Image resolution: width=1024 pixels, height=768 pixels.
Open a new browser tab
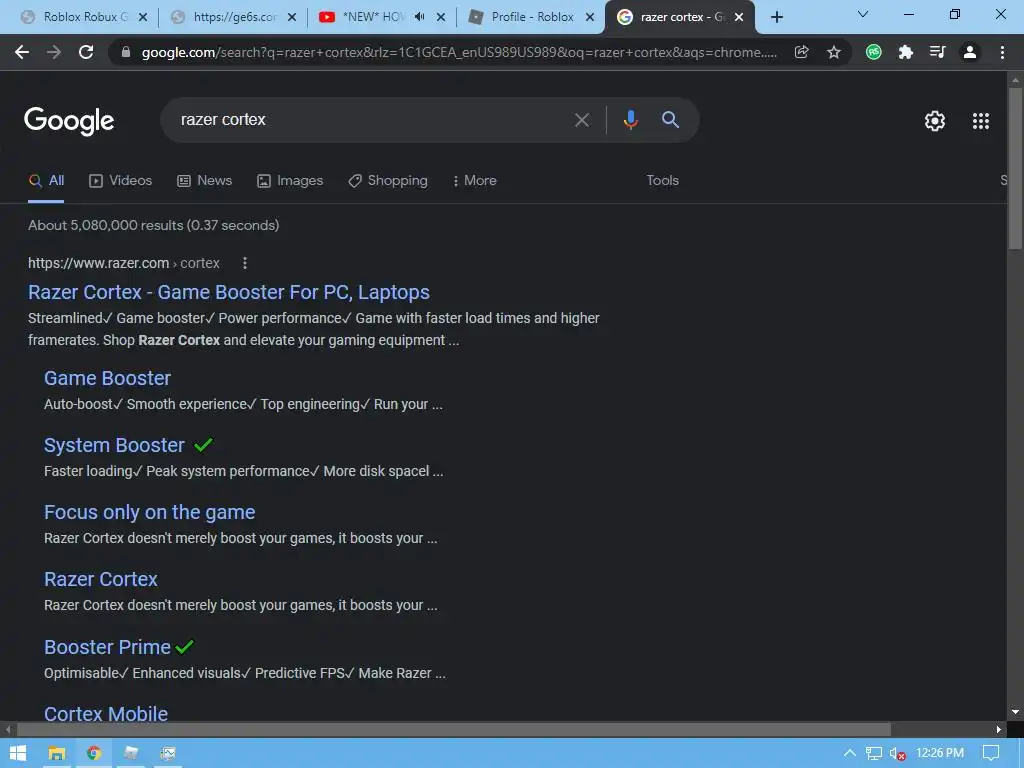pyautogui.click(x=776, y=17)
